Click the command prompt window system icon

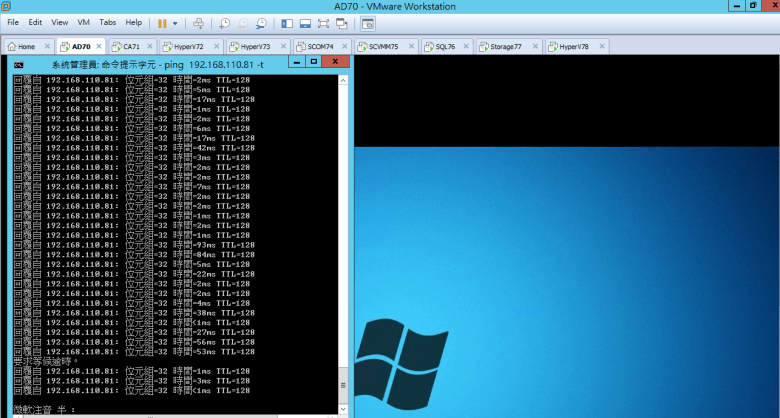(x=19, y=62)
